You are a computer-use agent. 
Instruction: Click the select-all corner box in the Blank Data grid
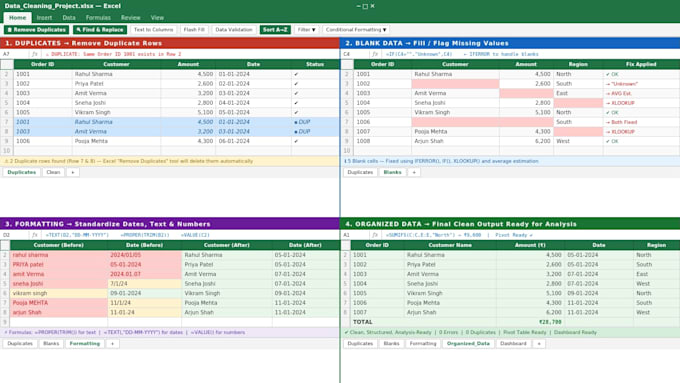point(347,65)
